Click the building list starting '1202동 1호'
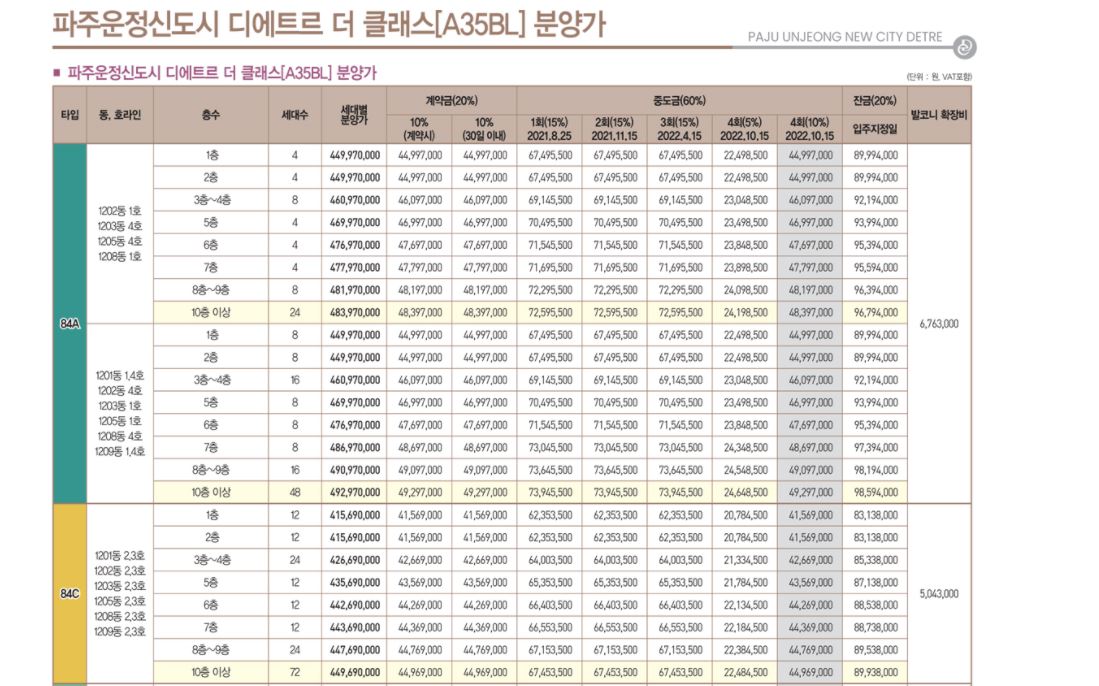The height and width of the screenshot is (686, 1099). (x=120, y=233)
